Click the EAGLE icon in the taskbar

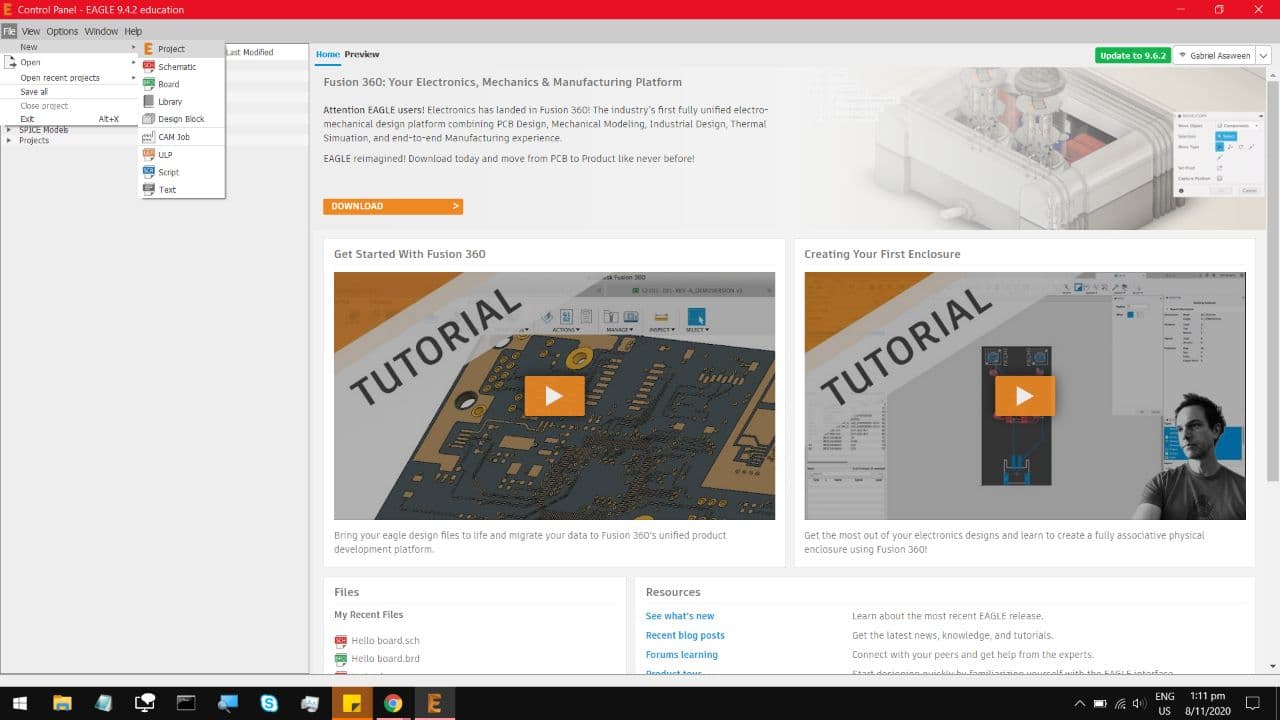(x=434, y=703)
